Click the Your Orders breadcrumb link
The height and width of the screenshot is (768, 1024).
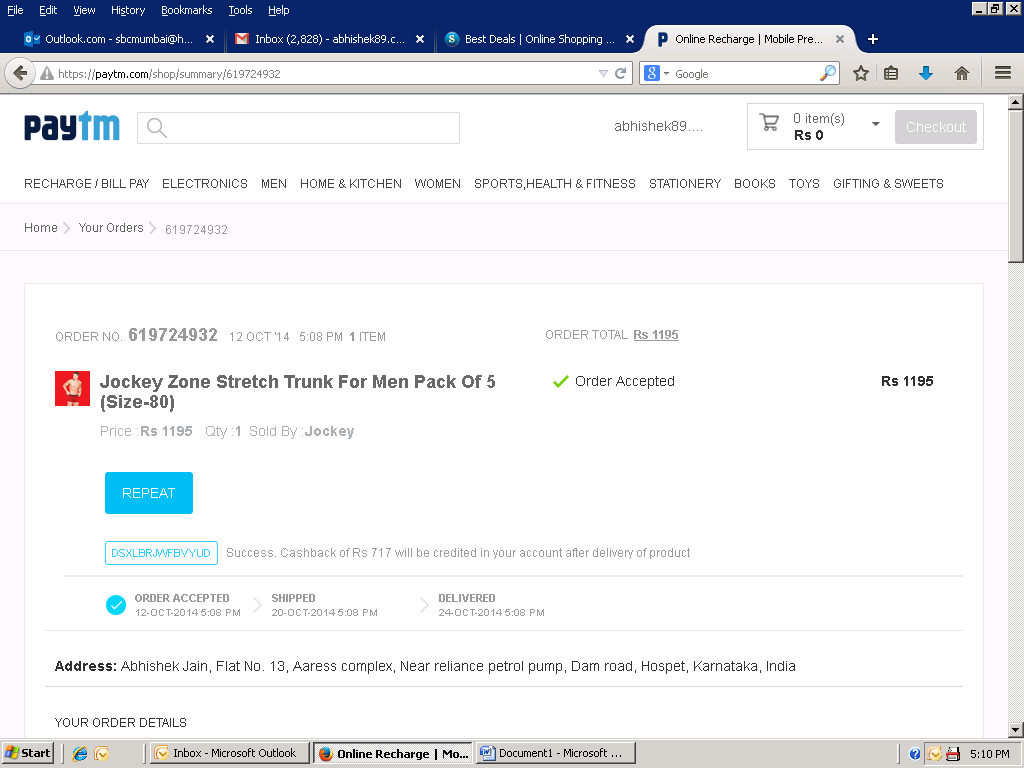click(x=111, y=228)
